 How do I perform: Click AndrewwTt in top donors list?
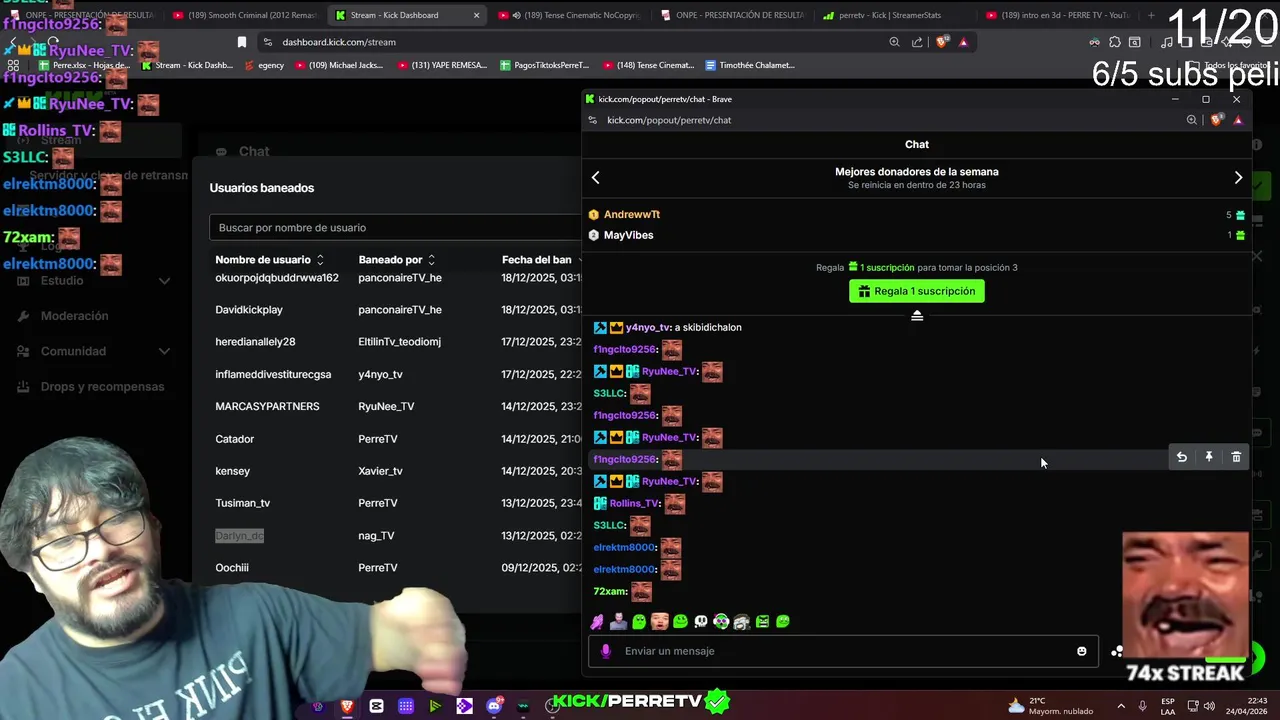[x=632, y=215]
